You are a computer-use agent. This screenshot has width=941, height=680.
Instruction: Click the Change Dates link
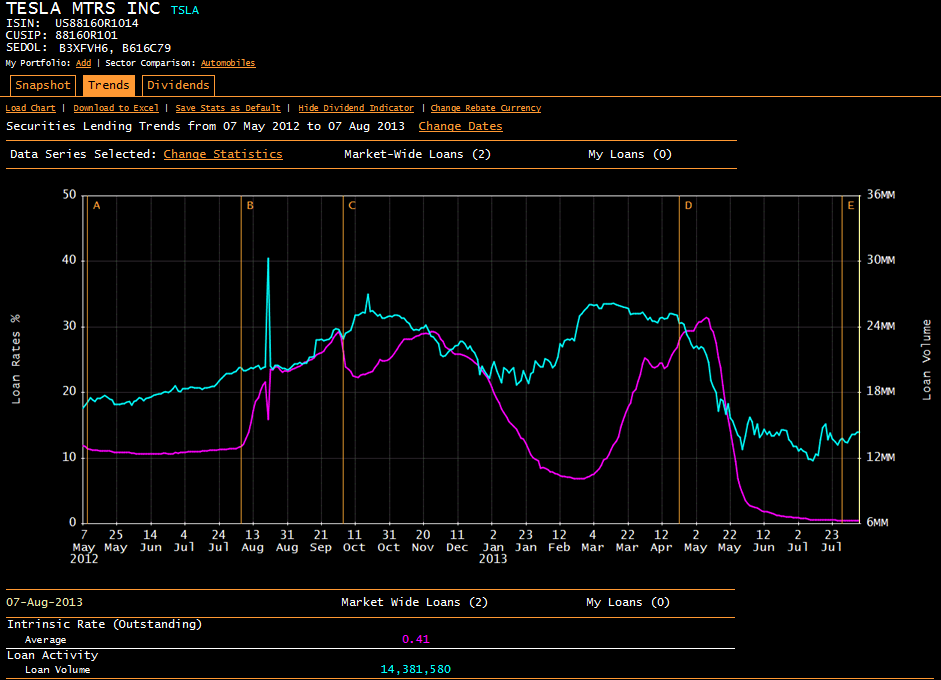coord(460,126)
